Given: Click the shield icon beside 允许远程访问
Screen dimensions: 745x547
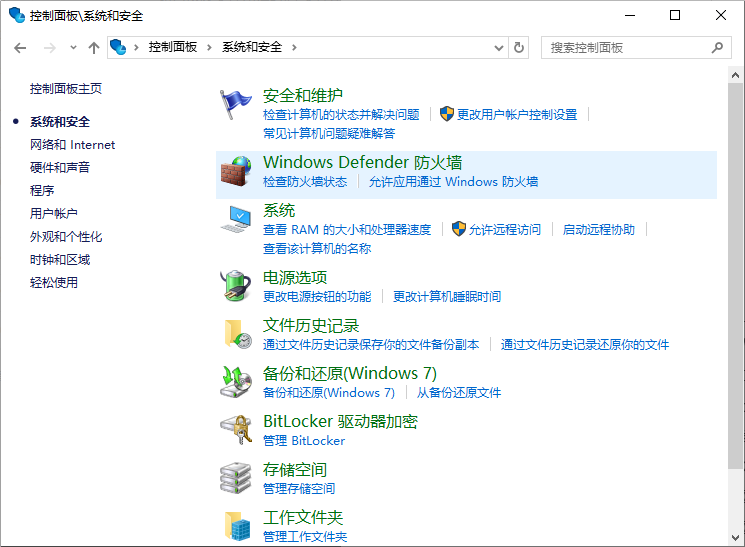Looking at the screenshot, I should [458, 229].
